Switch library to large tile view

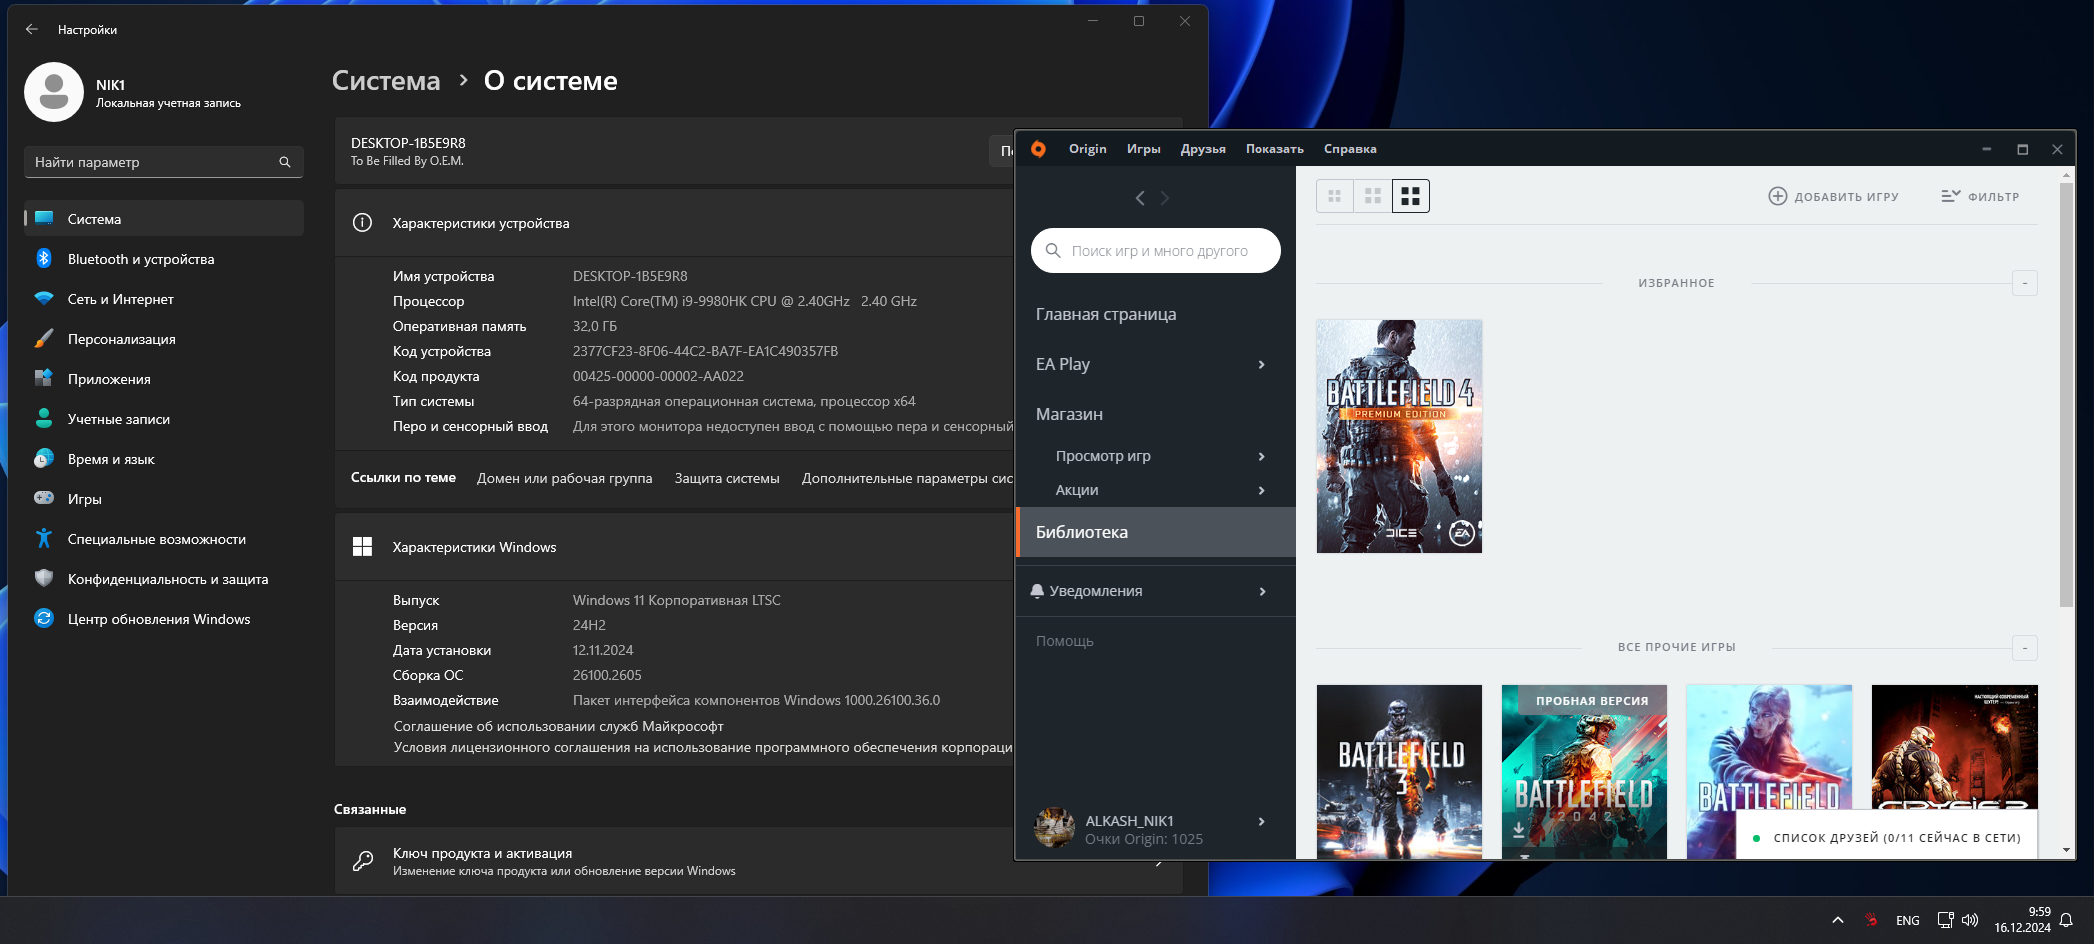(1411, 196)
